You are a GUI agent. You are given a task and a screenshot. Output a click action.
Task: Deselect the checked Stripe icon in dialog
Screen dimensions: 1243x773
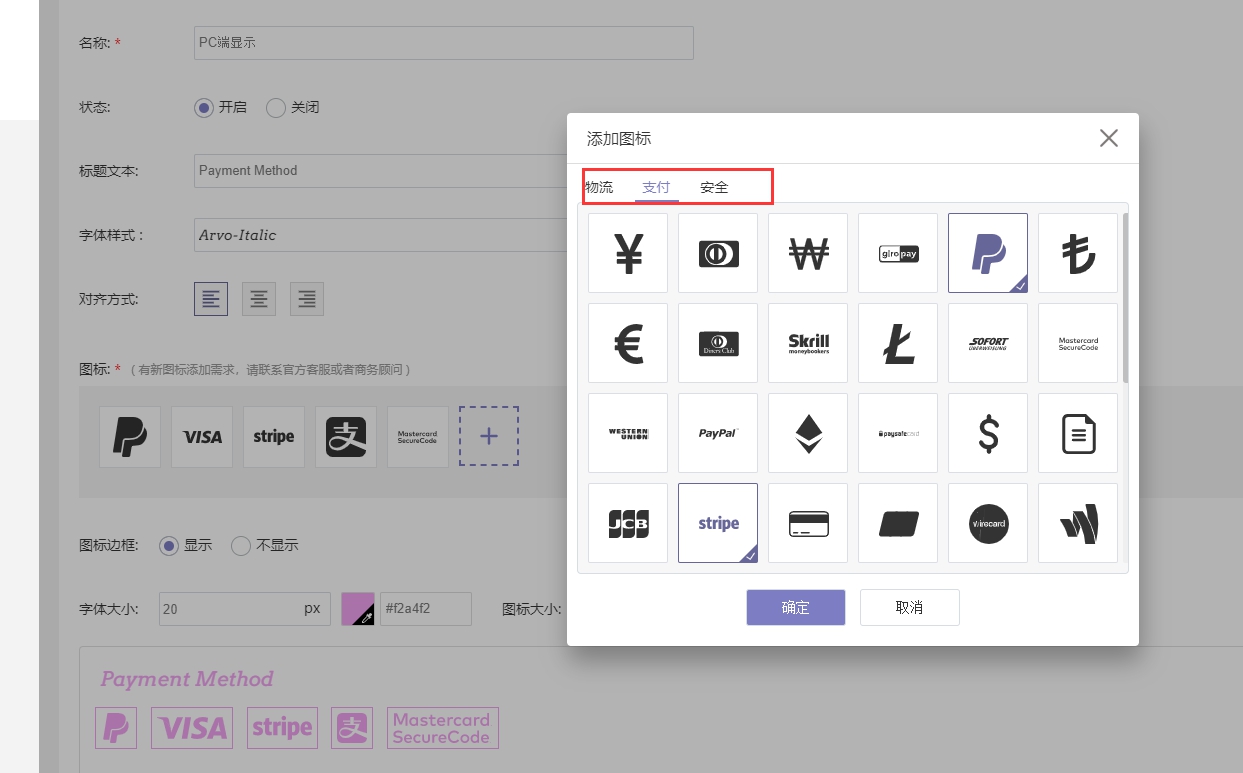717,523
